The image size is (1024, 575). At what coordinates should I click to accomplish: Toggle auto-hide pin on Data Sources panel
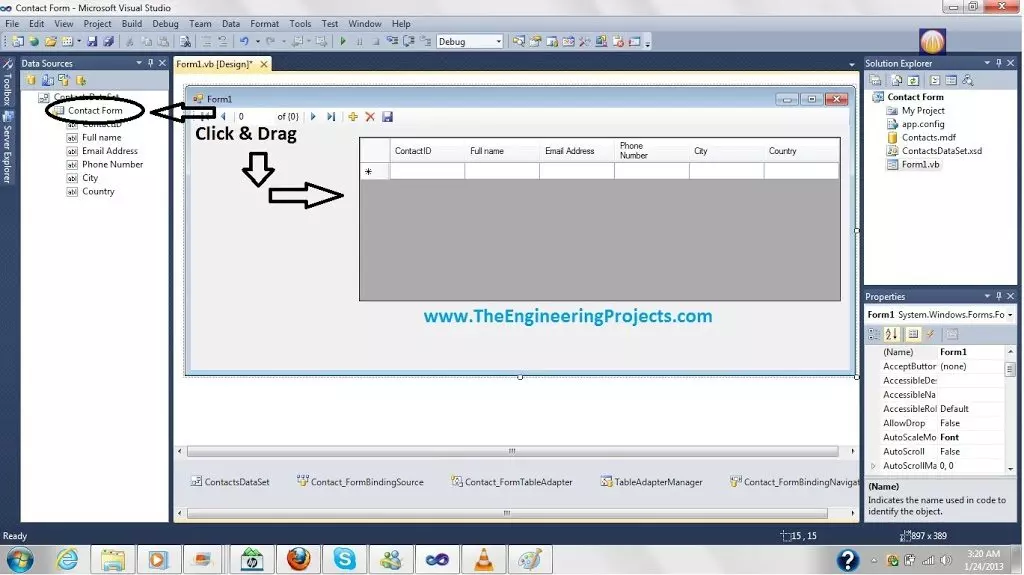click(150, 64)
